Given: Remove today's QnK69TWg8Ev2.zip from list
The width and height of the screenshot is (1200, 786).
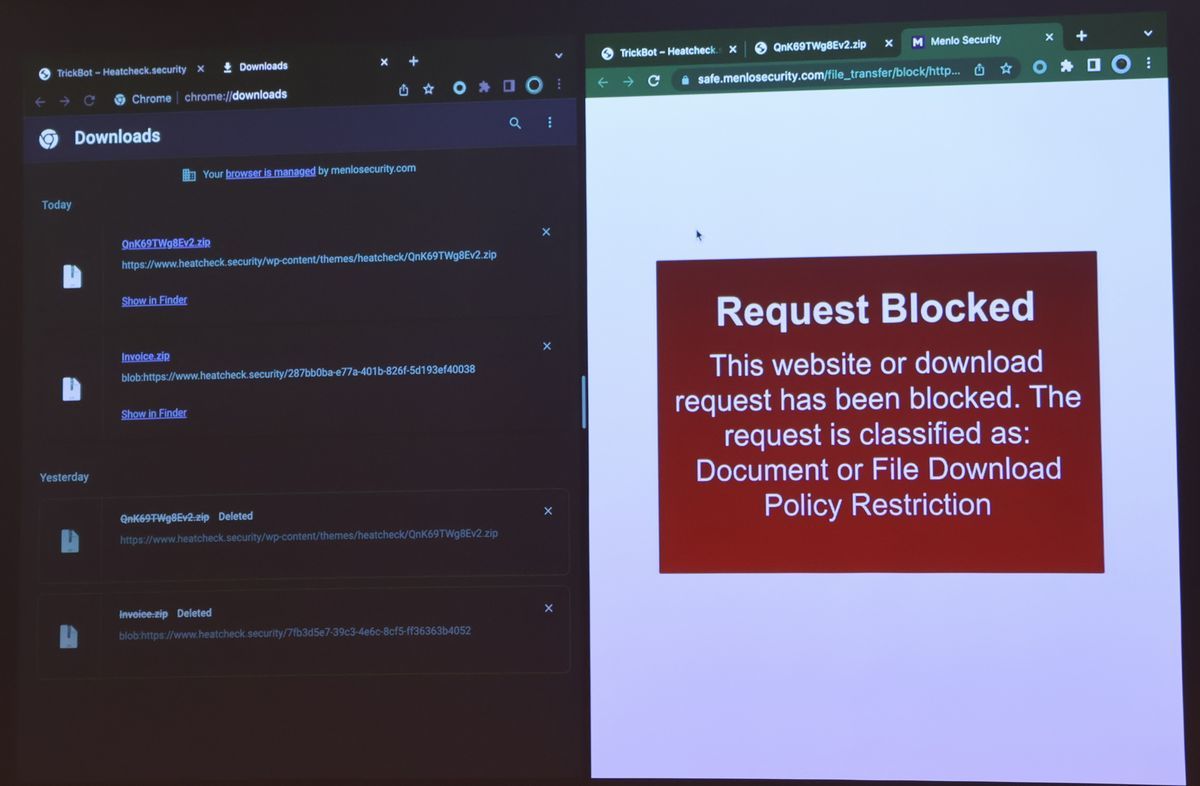Looking at the screenshot, I should coord(546,232).
